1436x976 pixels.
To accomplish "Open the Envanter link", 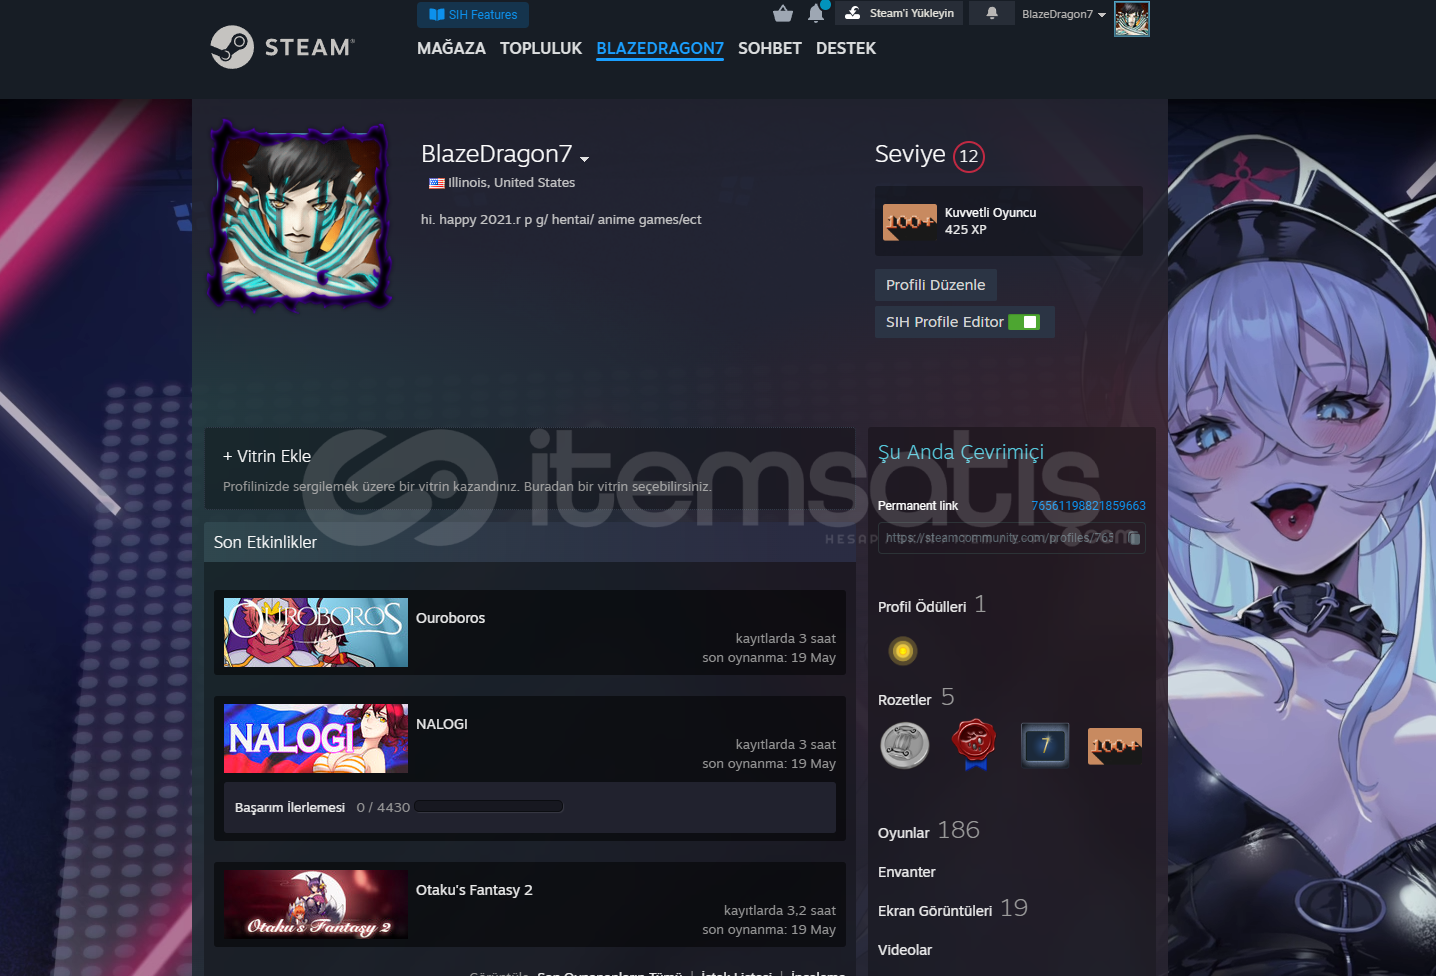I will pyautogui.click(x=907, y=872).
